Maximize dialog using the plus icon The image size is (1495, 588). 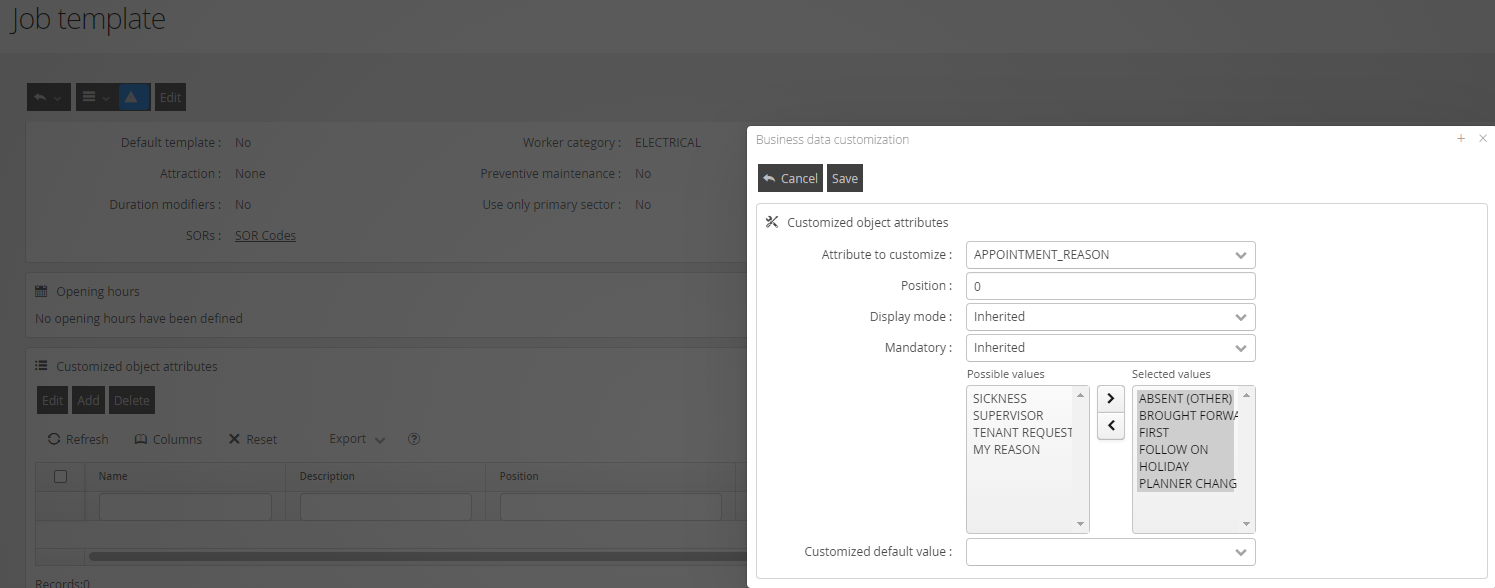(x=1461, y=139)
